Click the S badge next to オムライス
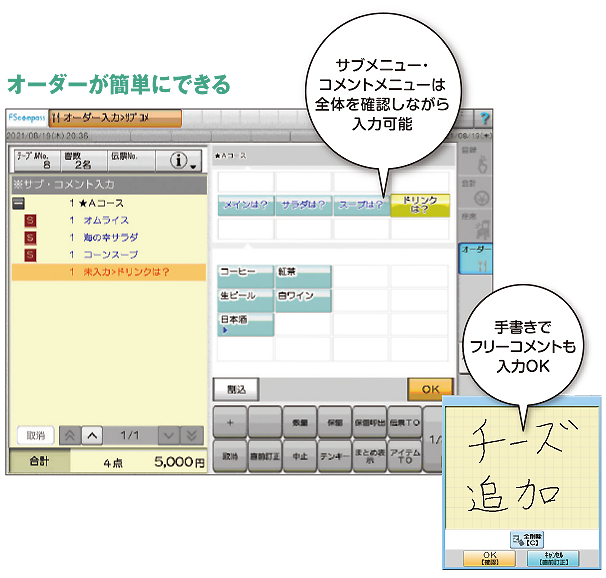The image size is (606, 578). tap(30, 220)
